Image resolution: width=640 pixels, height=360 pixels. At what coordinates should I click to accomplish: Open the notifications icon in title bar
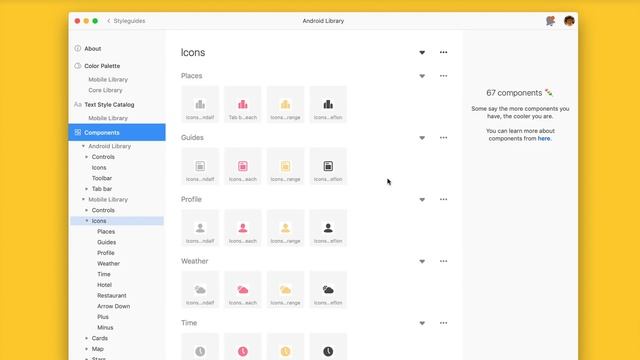click(550, 21)
